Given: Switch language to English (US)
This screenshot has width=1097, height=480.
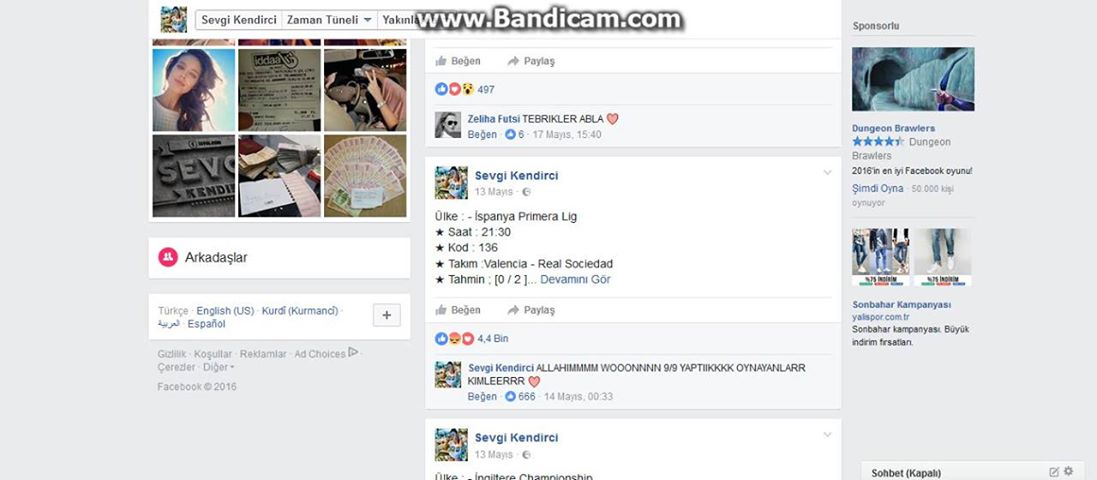Looking at the screenshot, I should 225,311.
